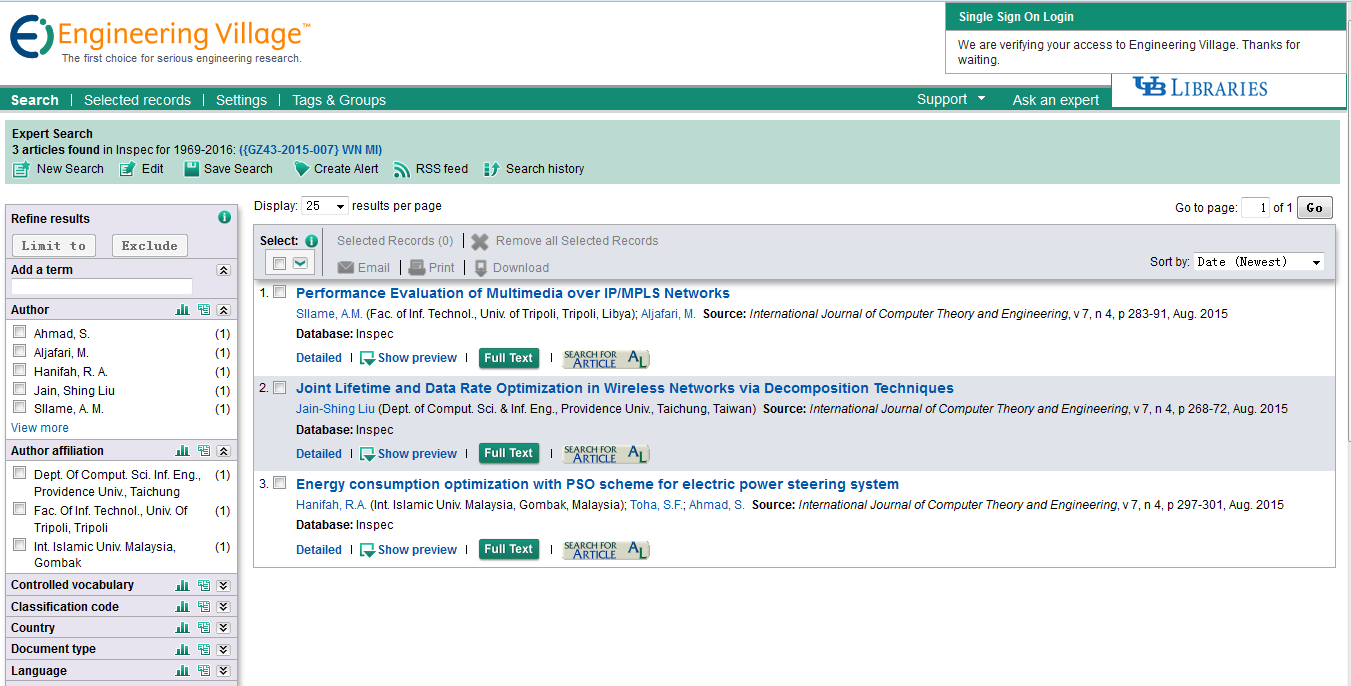Click the Go page button
The height and width of the screenshot is (686, 1351).
[1314, 208]
